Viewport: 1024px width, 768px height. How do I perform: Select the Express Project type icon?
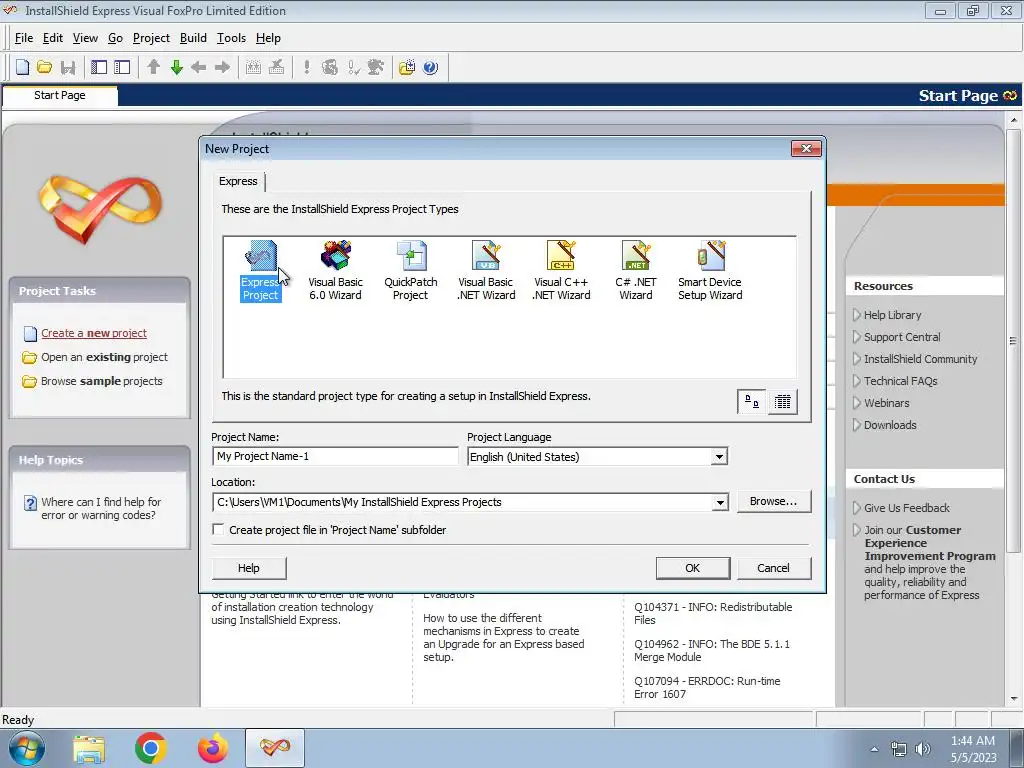pos(261,270)
